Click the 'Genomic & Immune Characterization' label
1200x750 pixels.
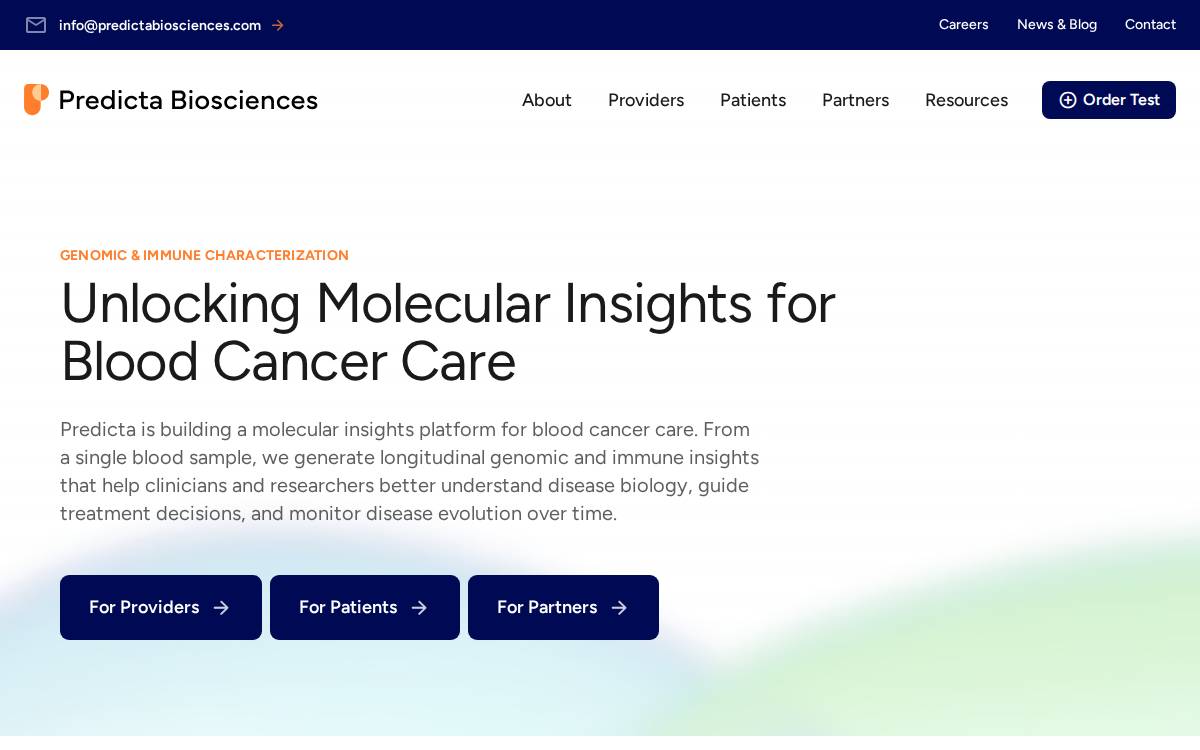(204, 255)
